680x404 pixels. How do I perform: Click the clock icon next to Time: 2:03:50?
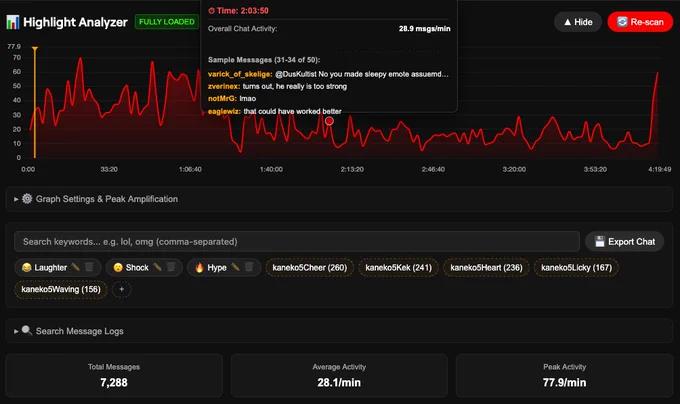pos(212,11)
